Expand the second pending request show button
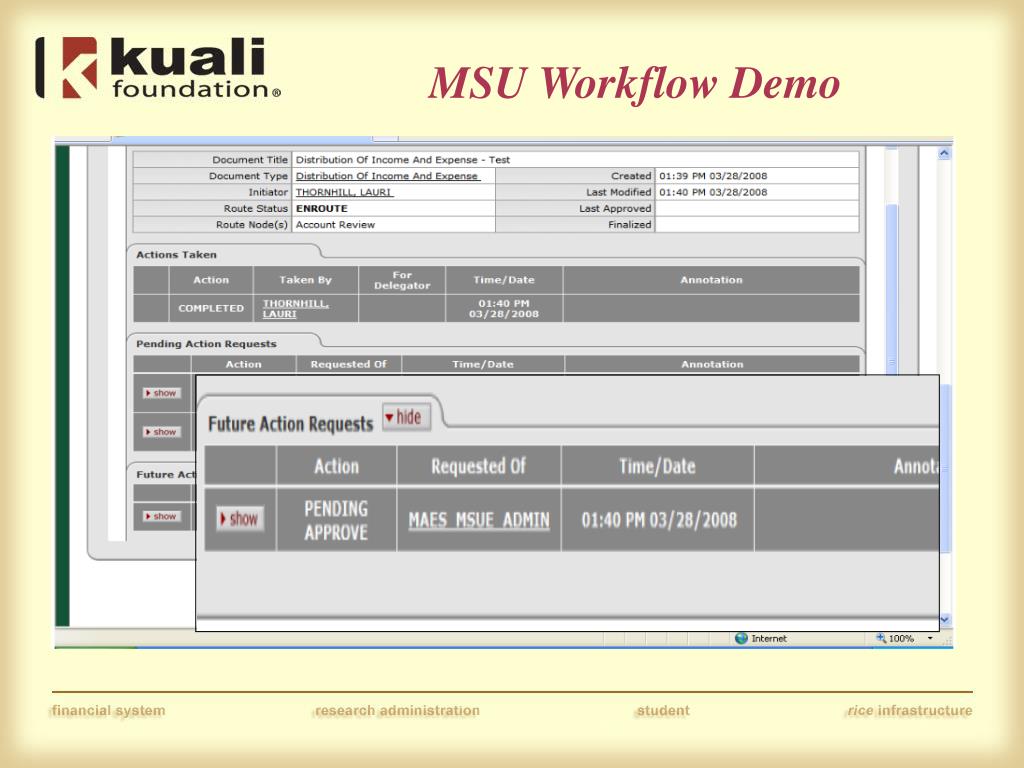The image size is (1024, 768). [161, 432]
